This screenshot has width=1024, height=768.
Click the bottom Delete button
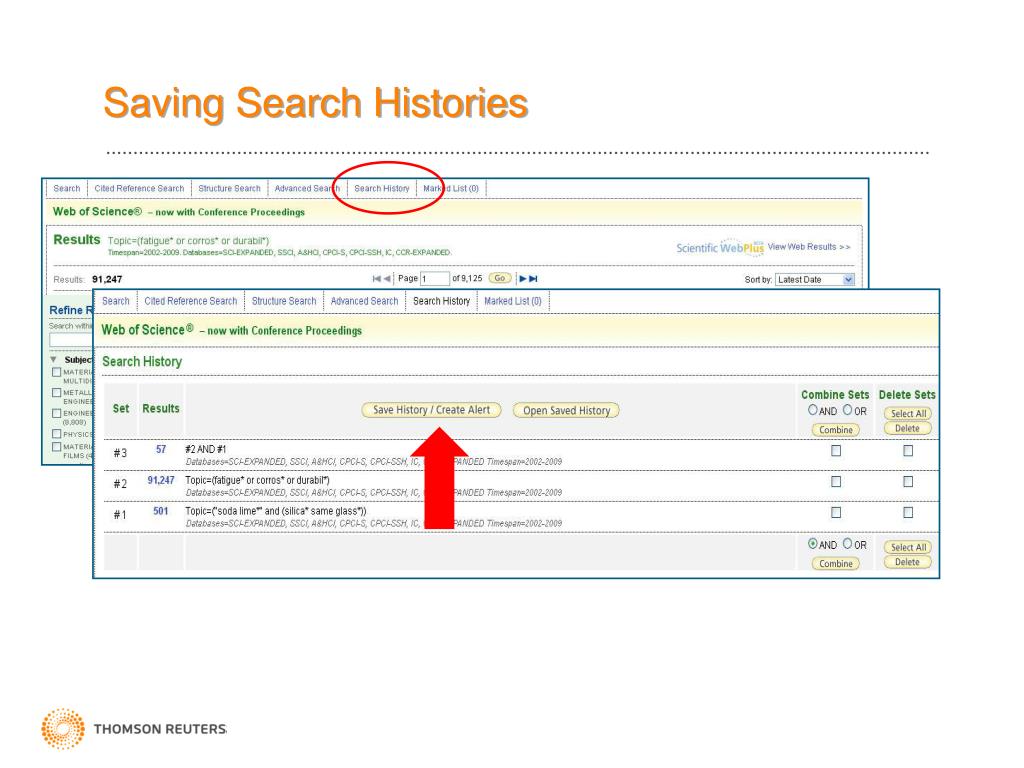click(908, 562)
